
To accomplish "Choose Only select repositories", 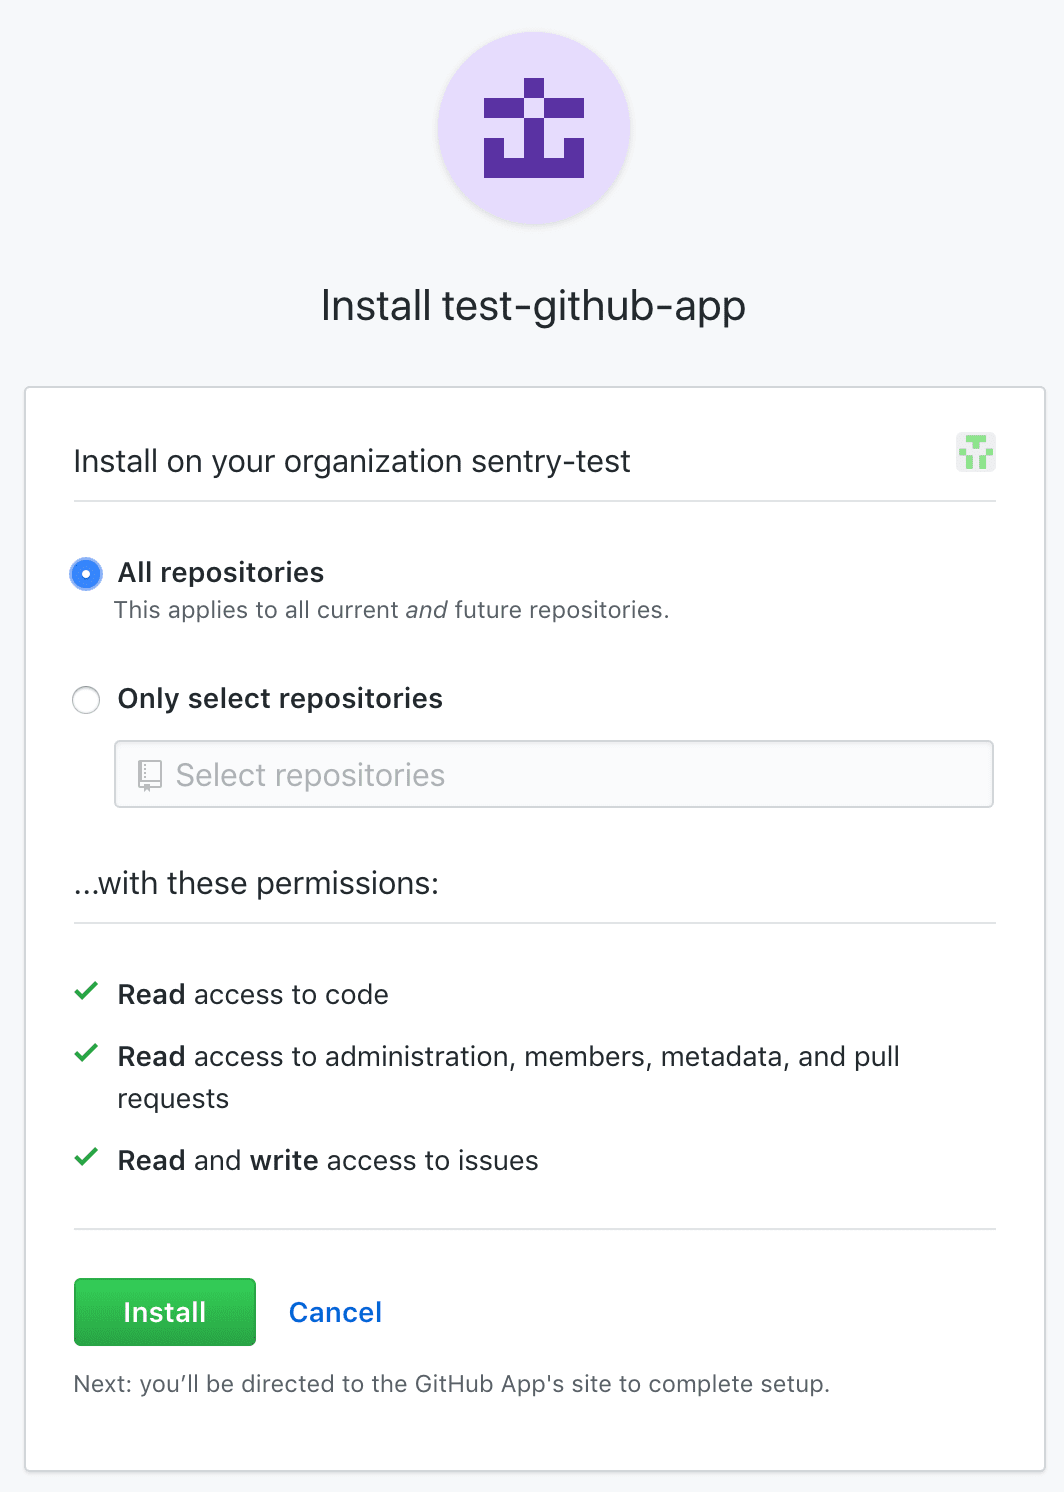I will (x=86, y=700).
